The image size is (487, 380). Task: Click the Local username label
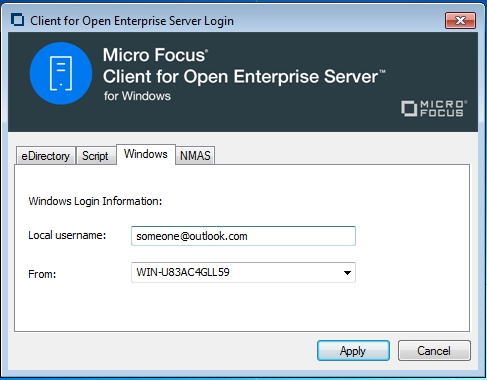coord(67,235)
